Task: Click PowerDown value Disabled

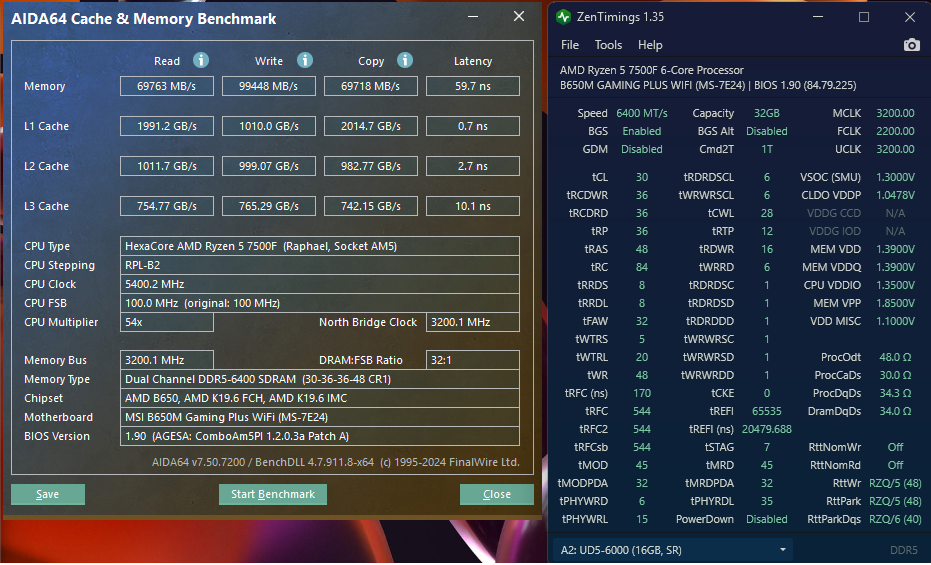Action: (767, 519)
